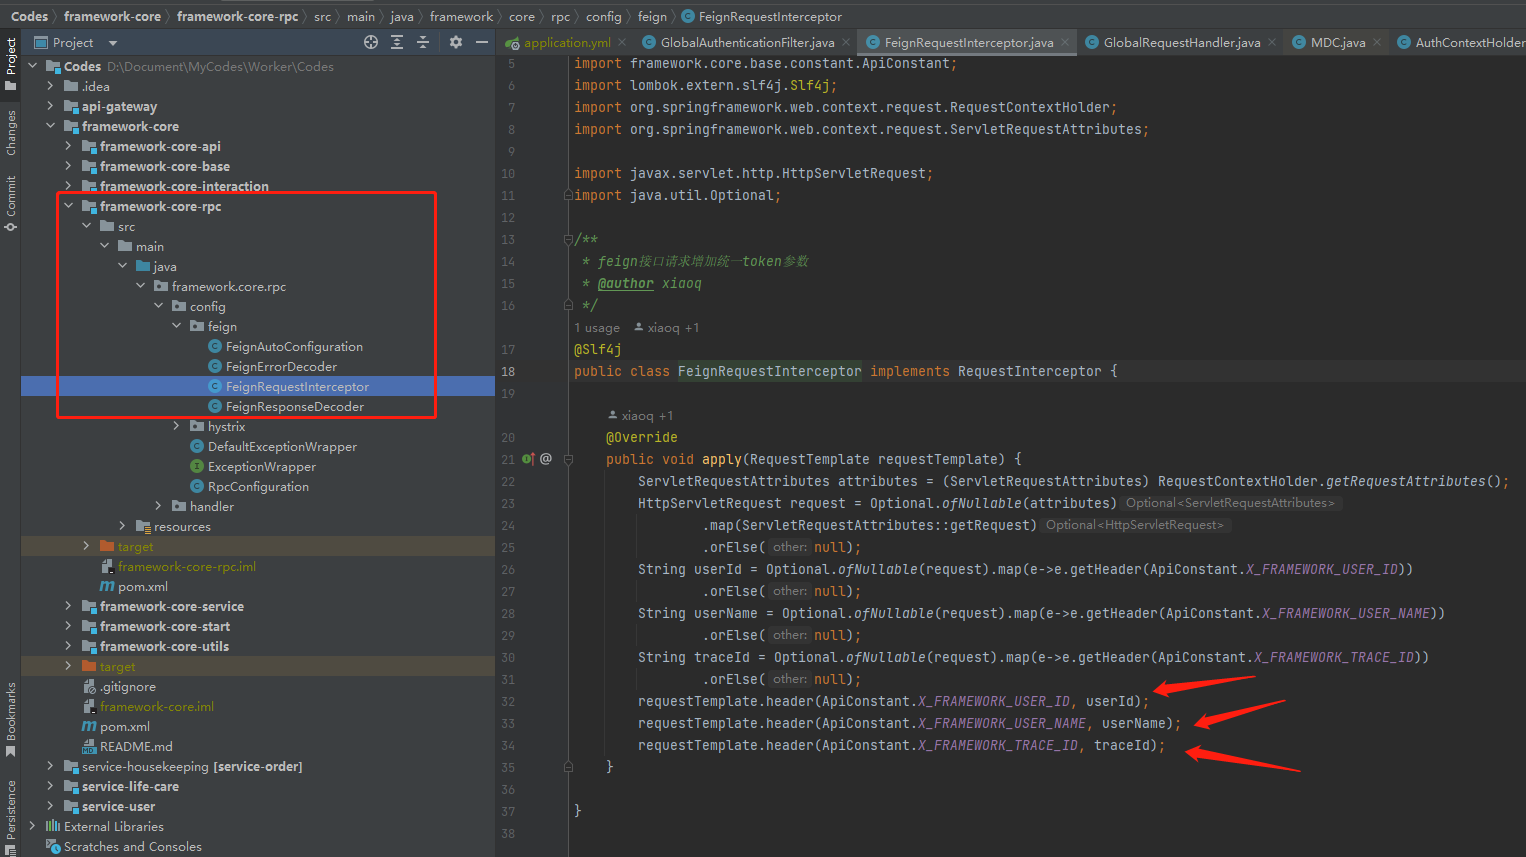Select Scratches and Consoles node
This screenshot has height=857, width=1526.
tap(132, 847)
